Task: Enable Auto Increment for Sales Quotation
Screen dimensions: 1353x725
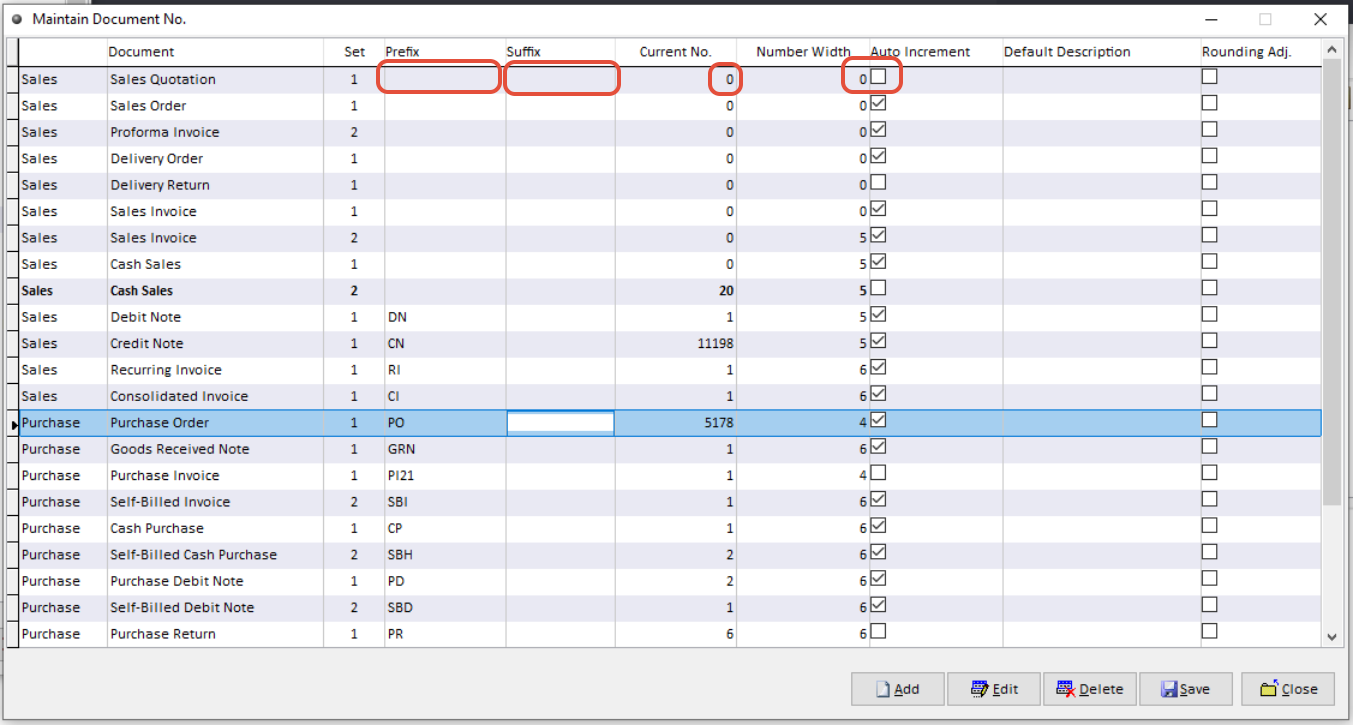Action: (878, 77)
